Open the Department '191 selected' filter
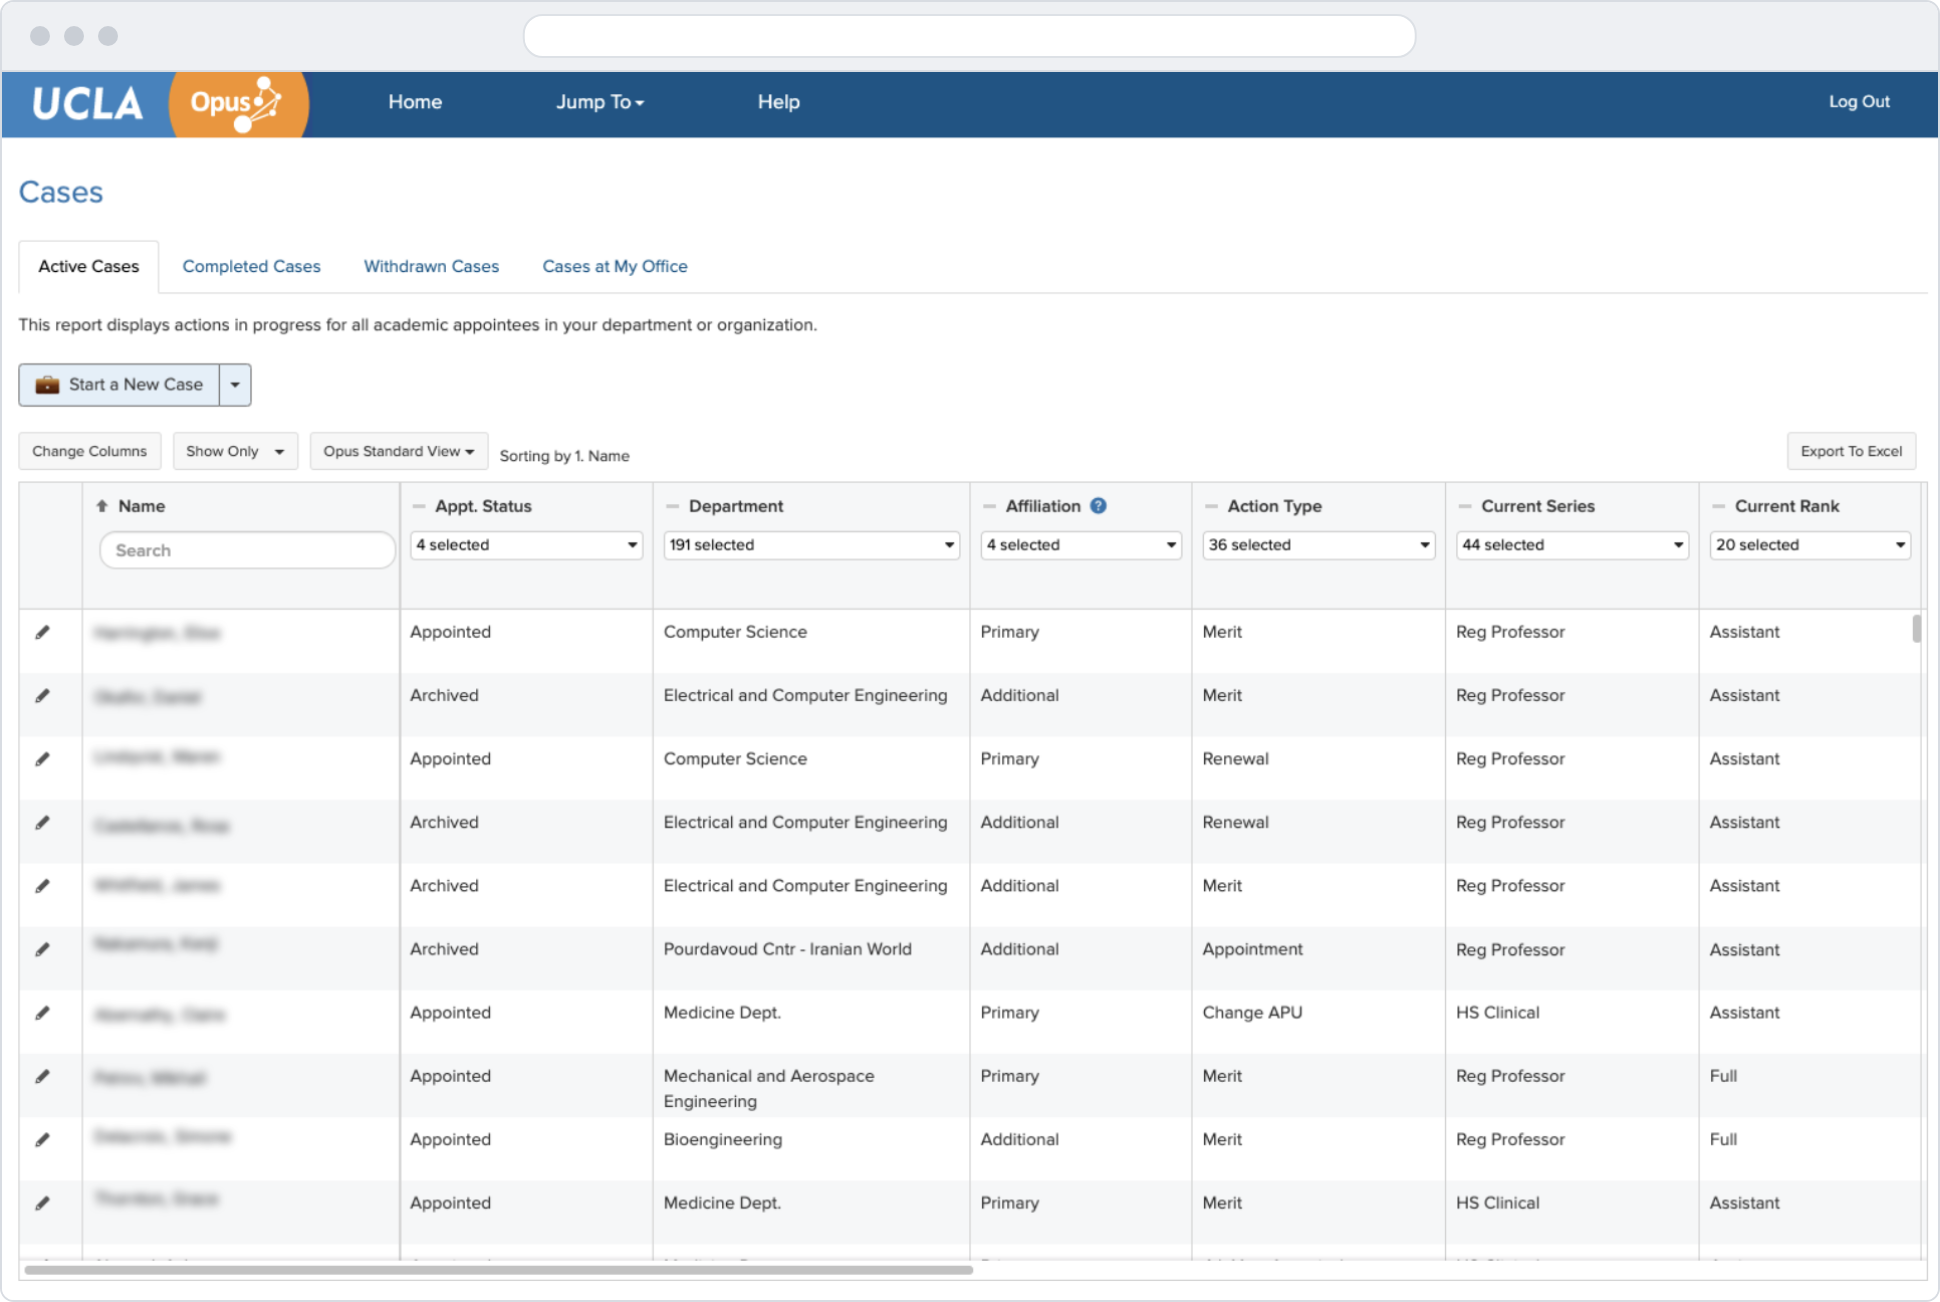Viewport: 1940px width, 1302px height. tap(811, 545)
